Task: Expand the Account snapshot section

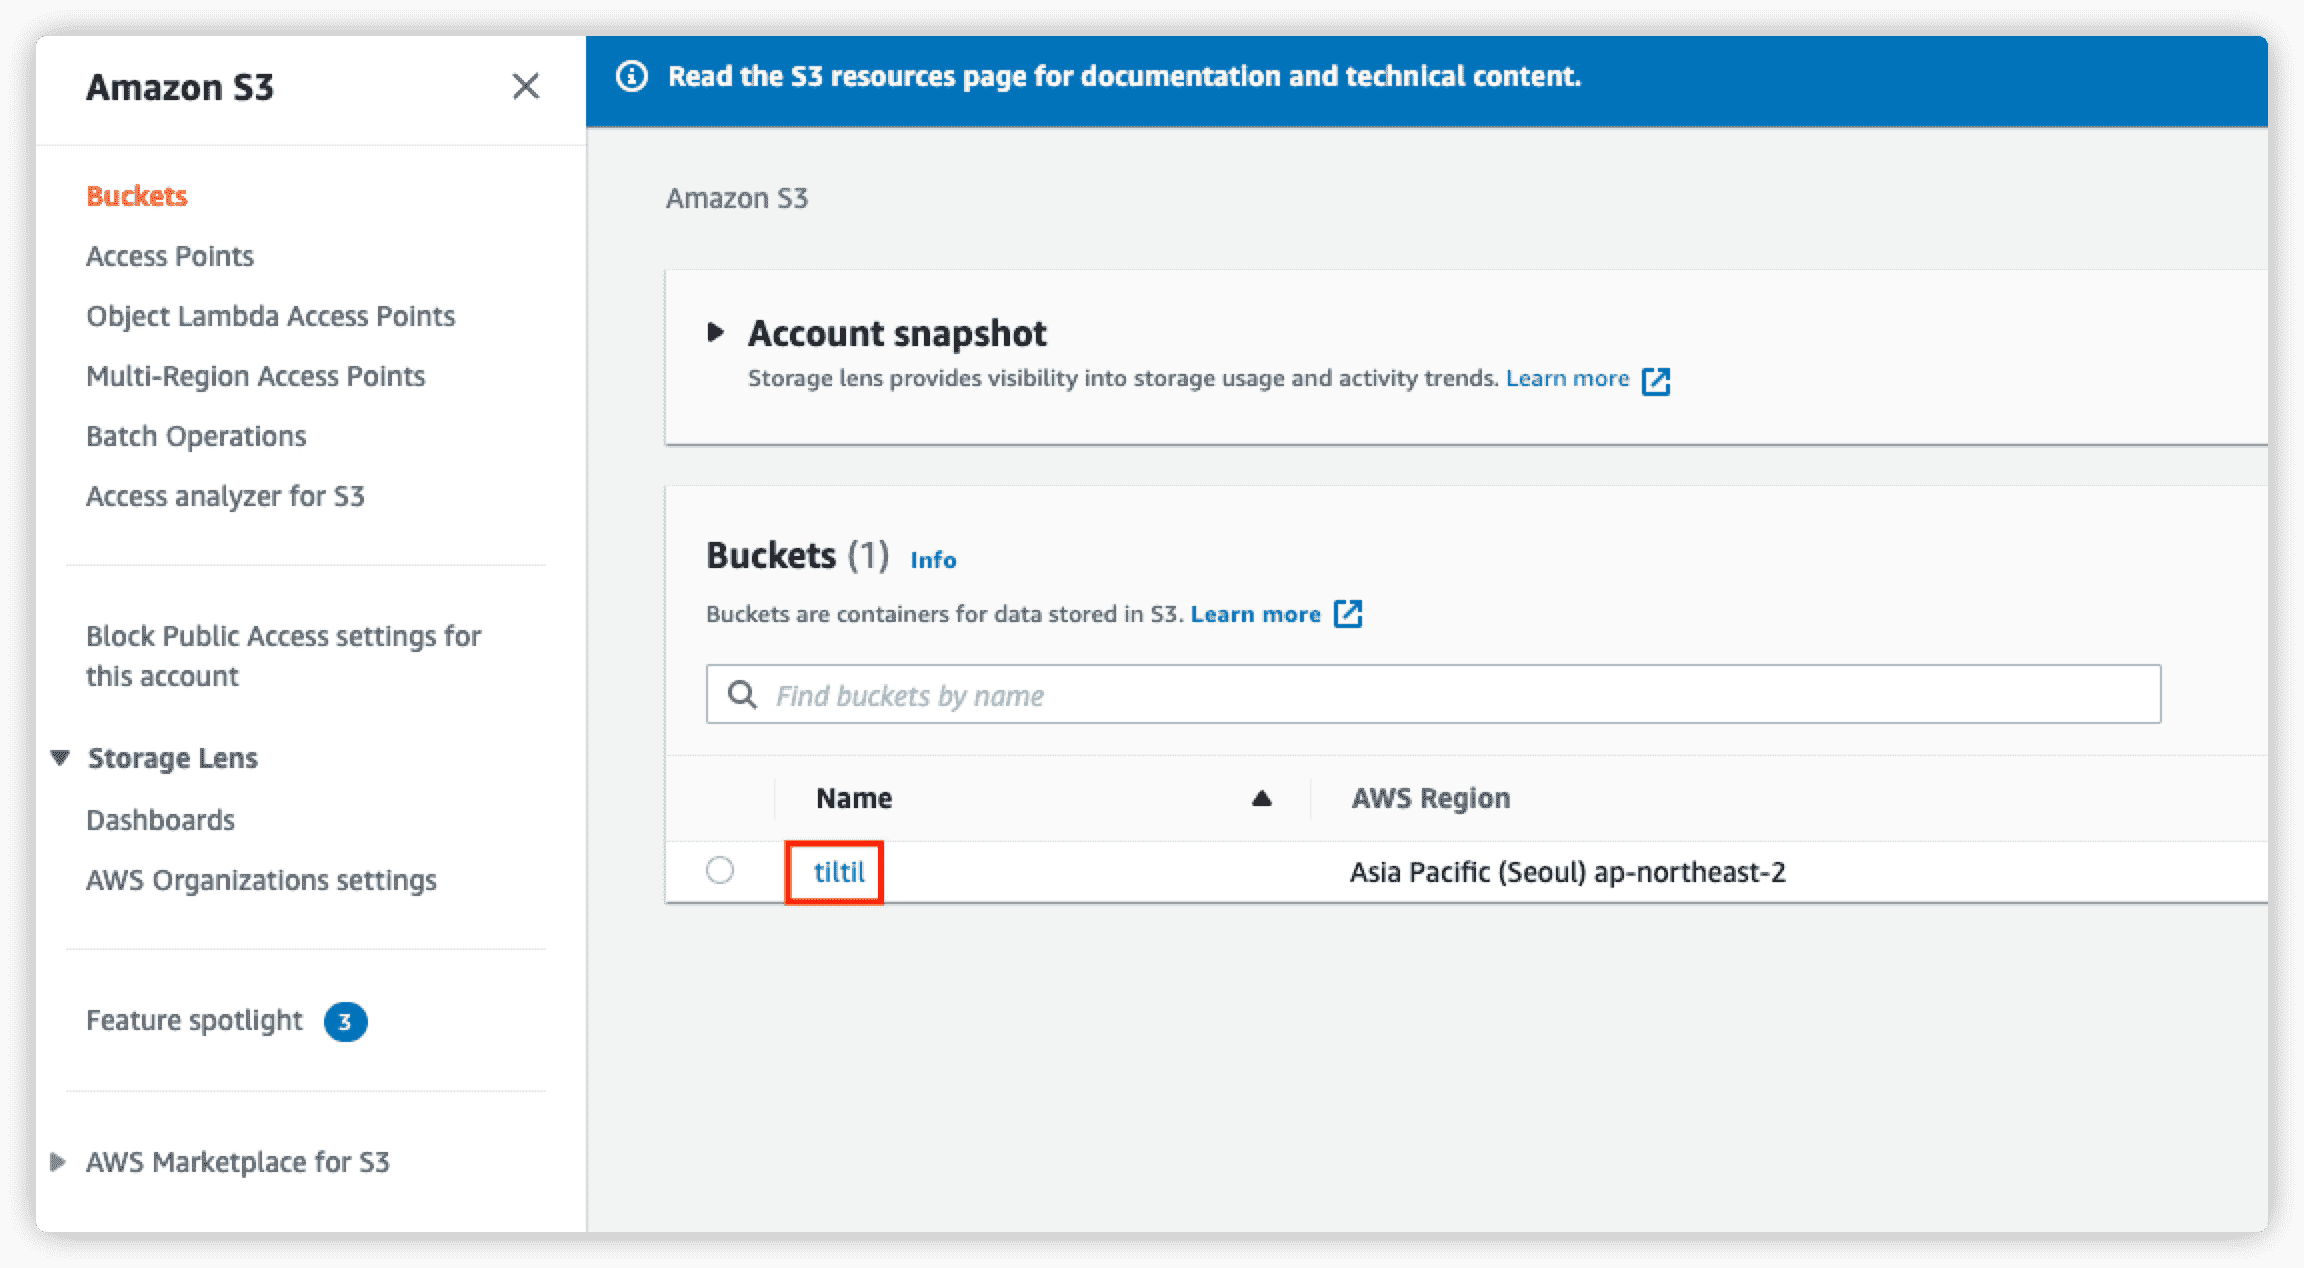Action: click(715, 332)
